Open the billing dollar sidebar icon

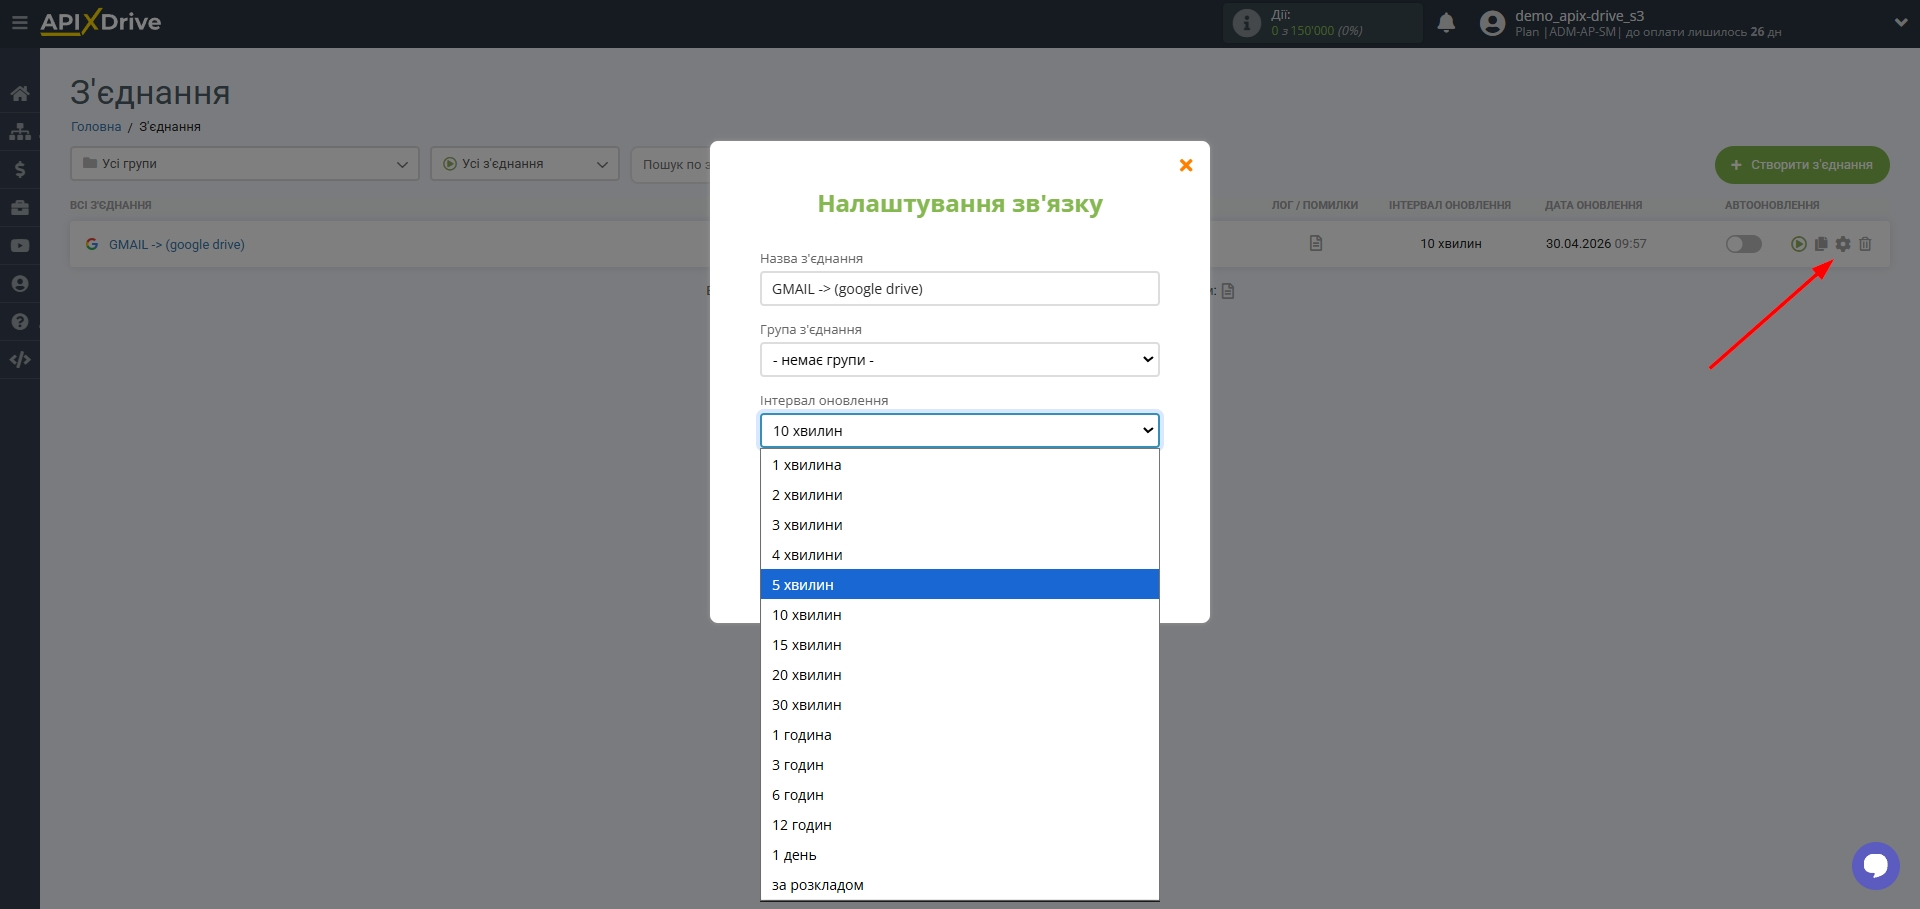pos(19,170)
